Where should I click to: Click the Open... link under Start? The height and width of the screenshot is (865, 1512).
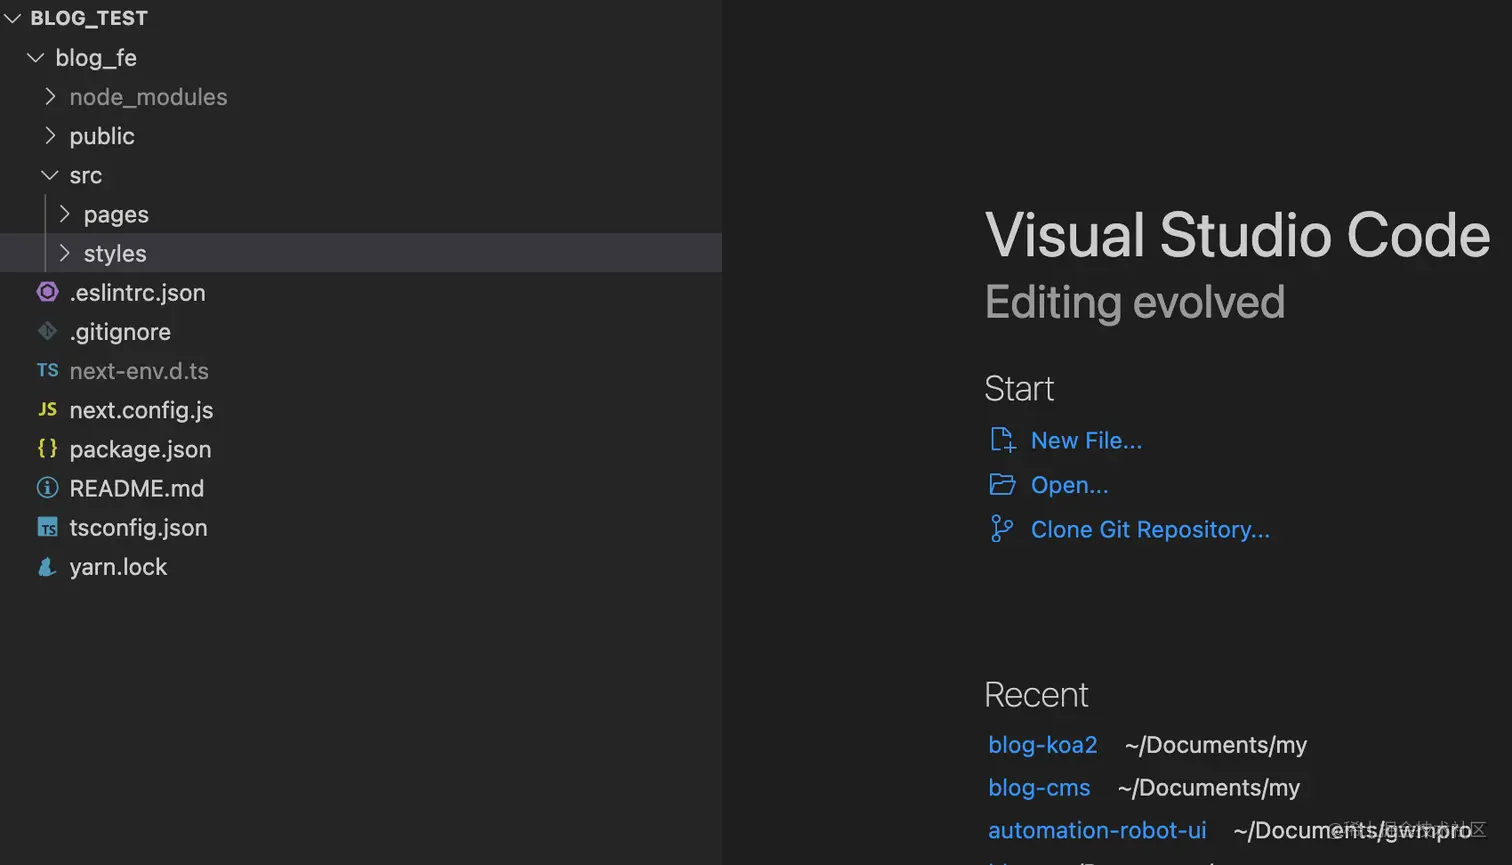click(1069, 485)
